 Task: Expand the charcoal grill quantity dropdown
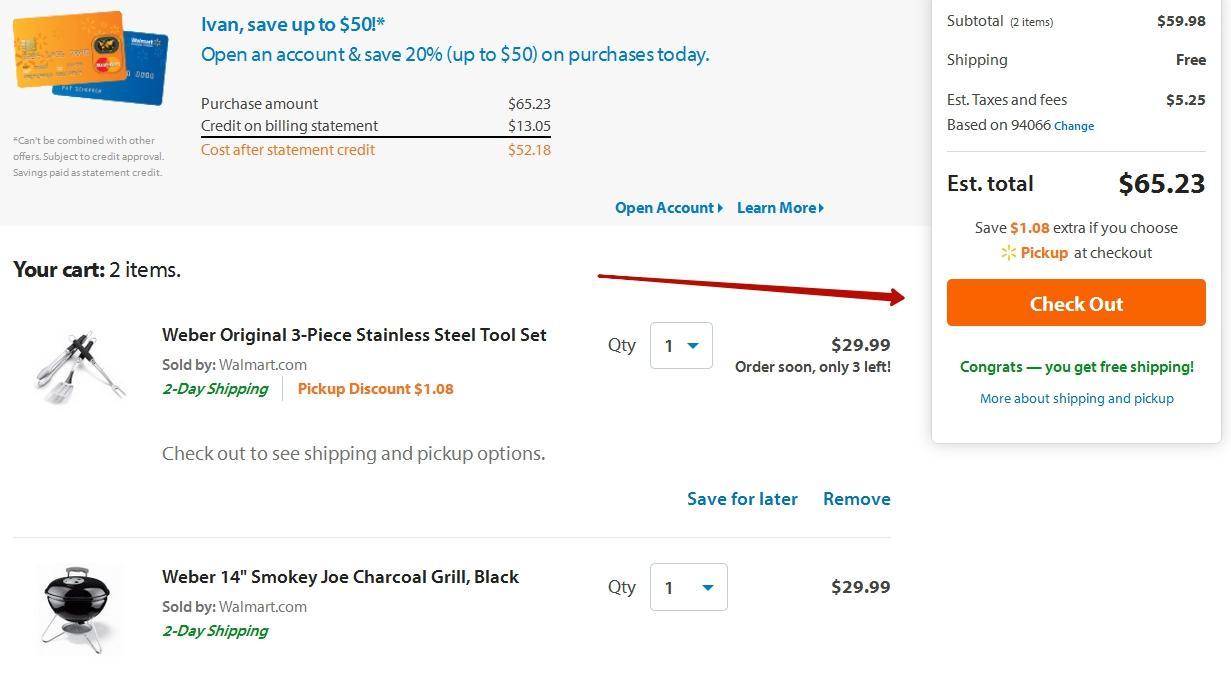point(688,588)
